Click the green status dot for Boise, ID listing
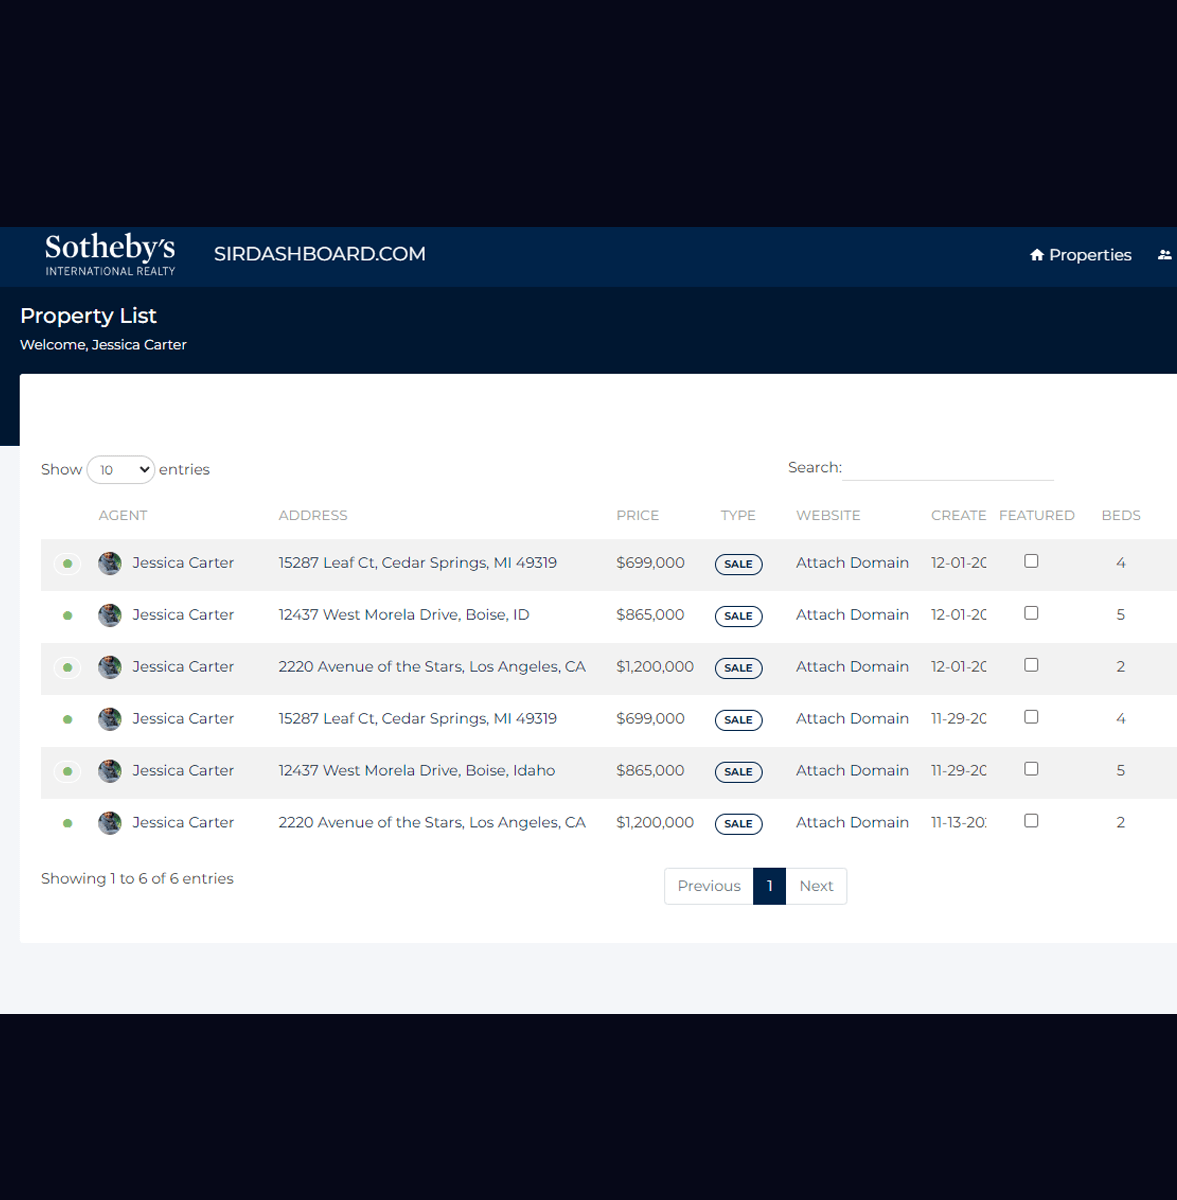This screenshot has width=1177, height=1200. point(67,616)
